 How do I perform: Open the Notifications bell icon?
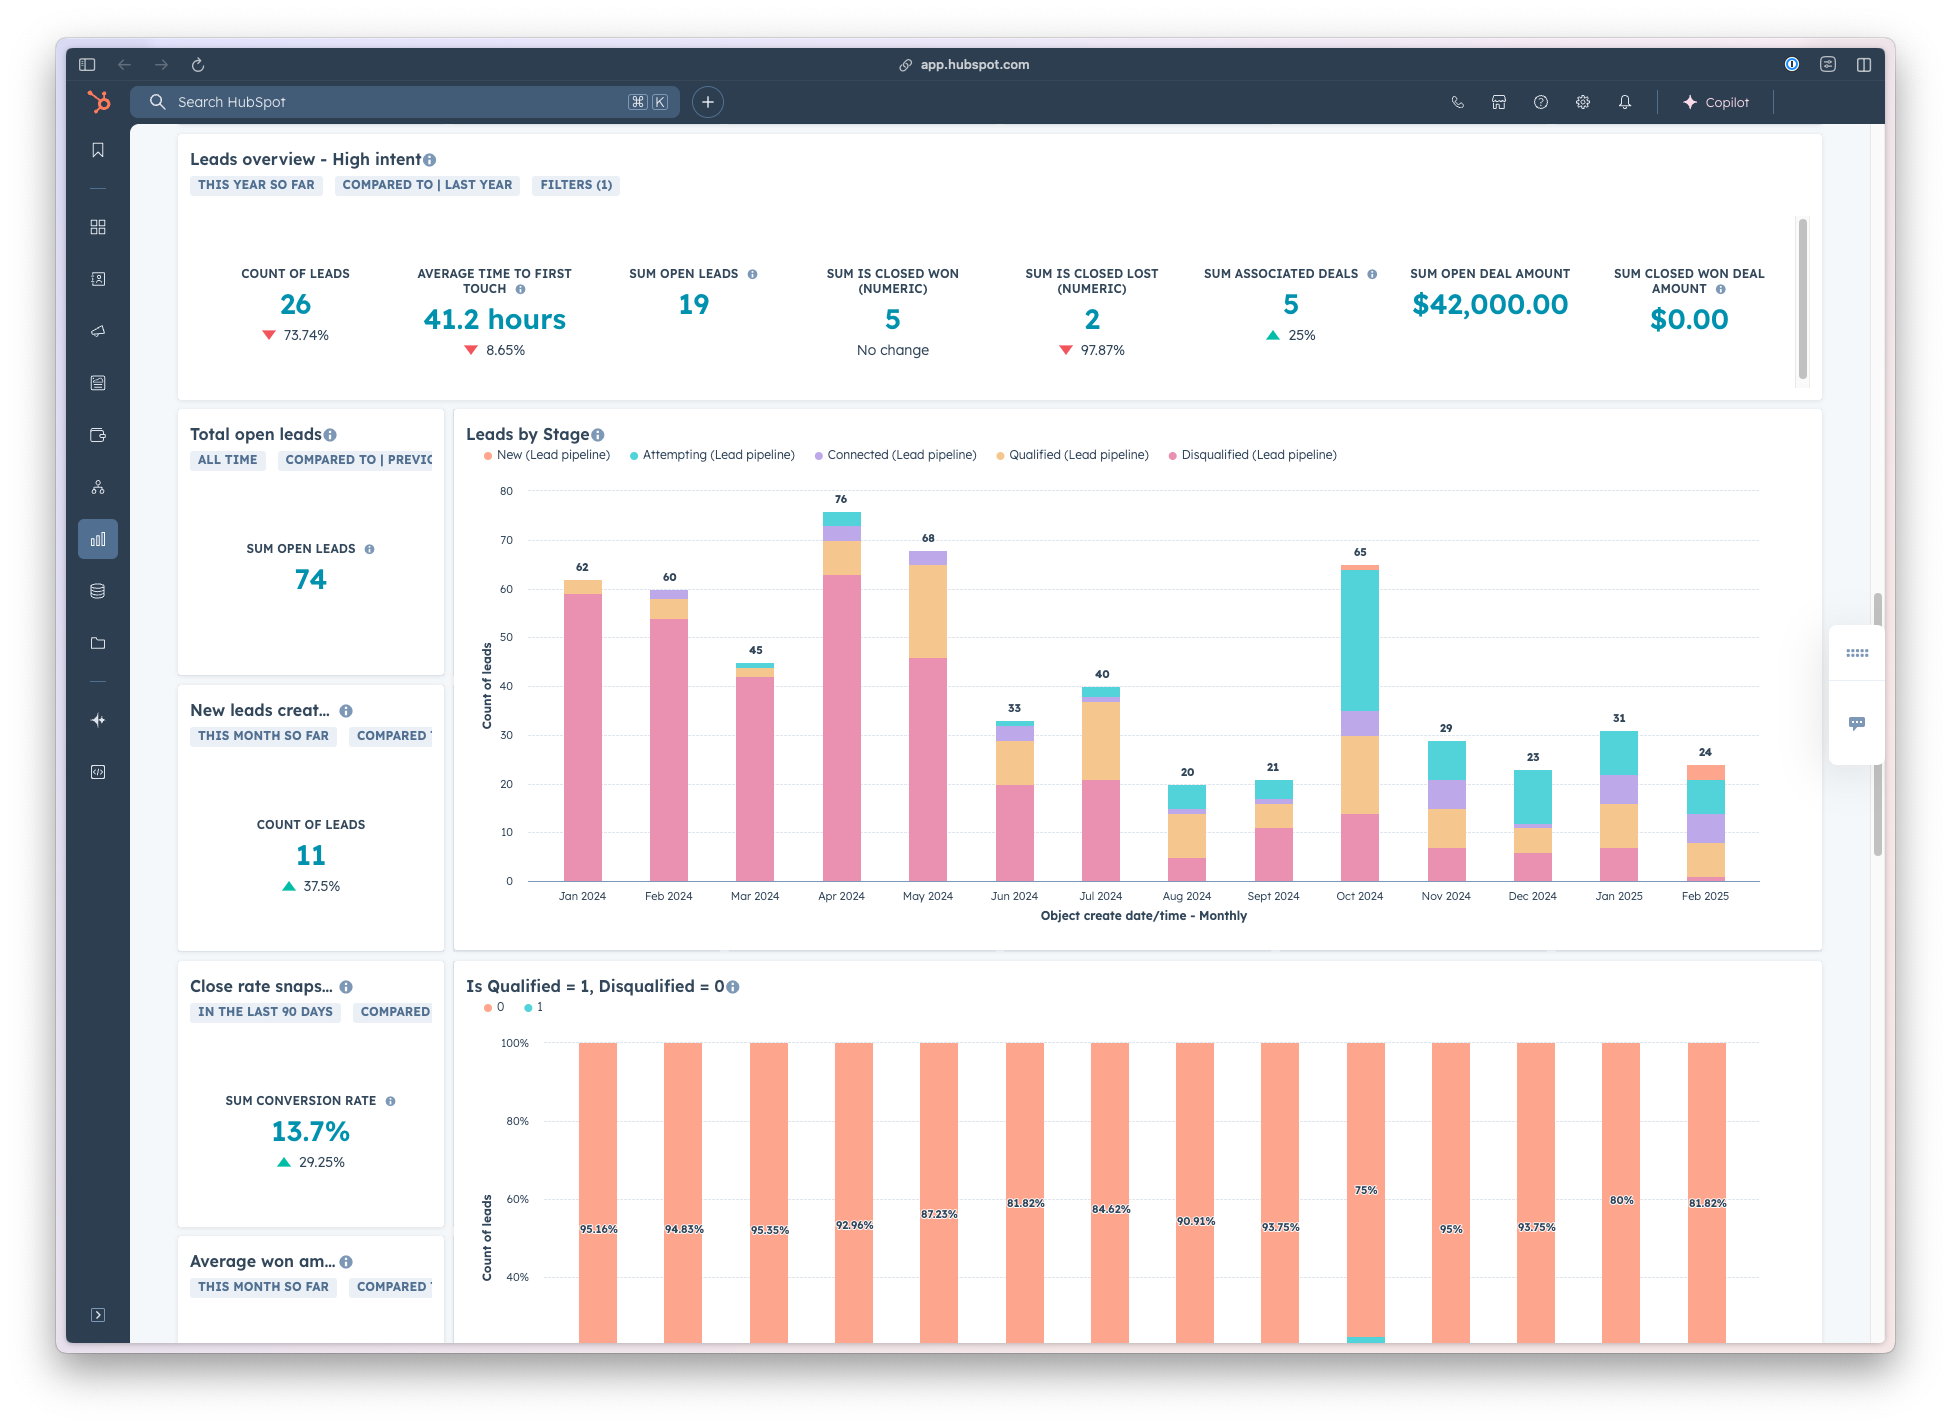1625,102
